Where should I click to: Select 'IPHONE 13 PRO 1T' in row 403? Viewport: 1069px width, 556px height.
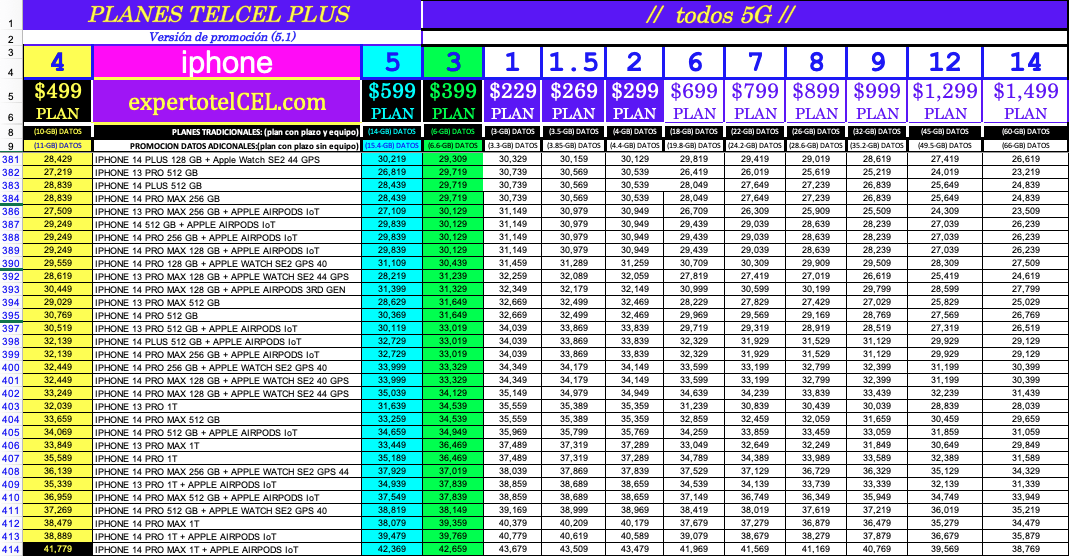click(x=226, y=407)
